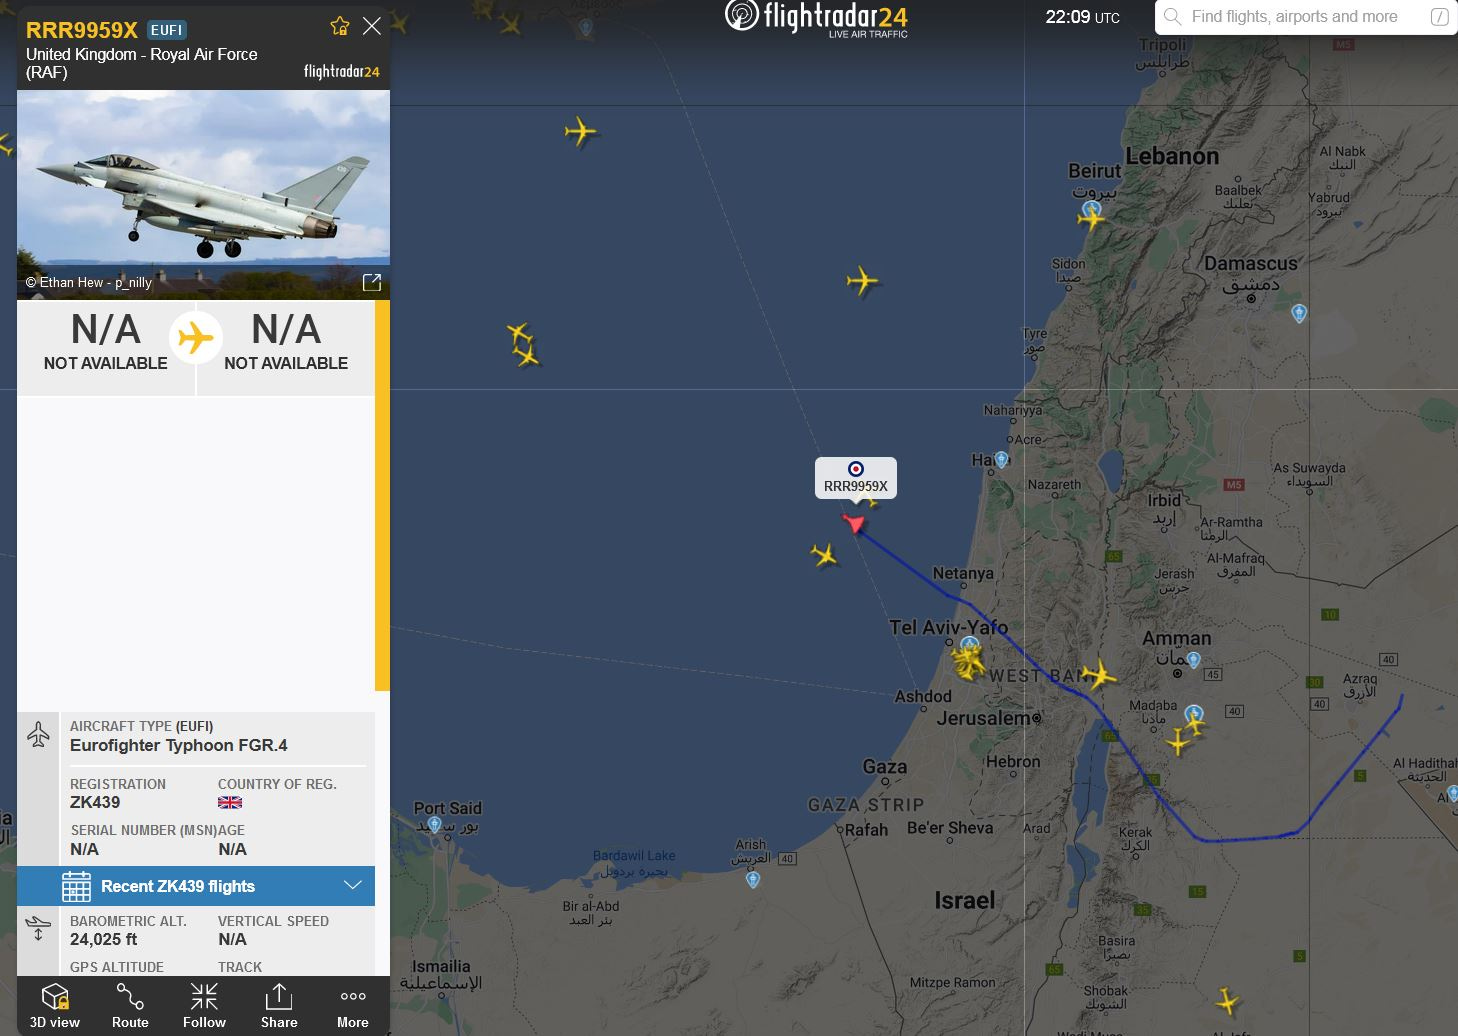The height and width of the screenshot is (1036, 1458).
Task: Select the Amman airport pin
Action: pyautogui.click(x=1193, y=660)
